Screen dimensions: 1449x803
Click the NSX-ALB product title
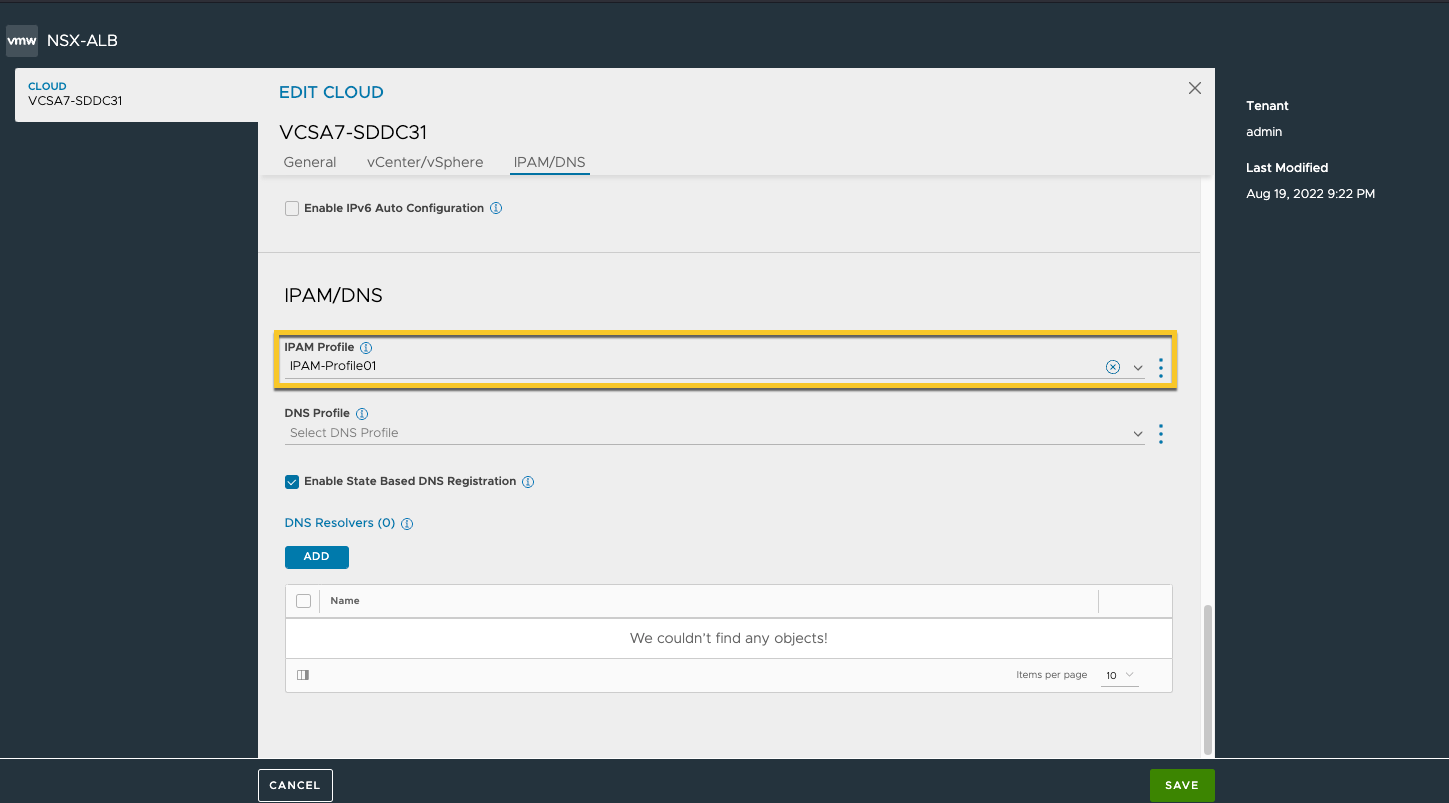(x=82, y=41)
